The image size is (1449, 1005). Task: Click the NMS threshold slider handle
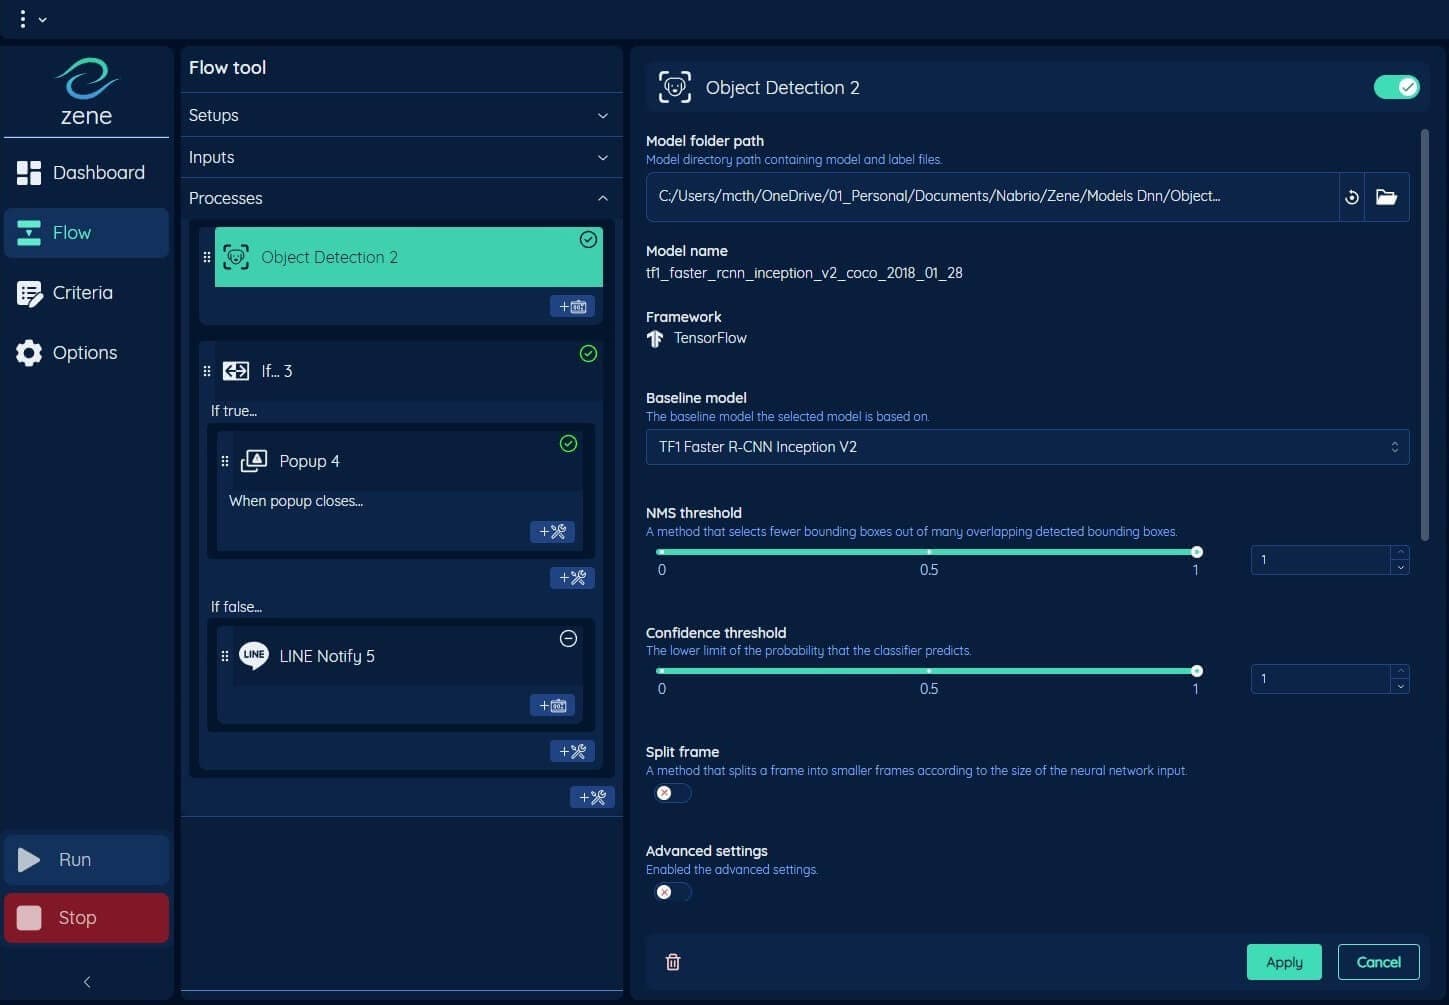tap(1196, 552)
